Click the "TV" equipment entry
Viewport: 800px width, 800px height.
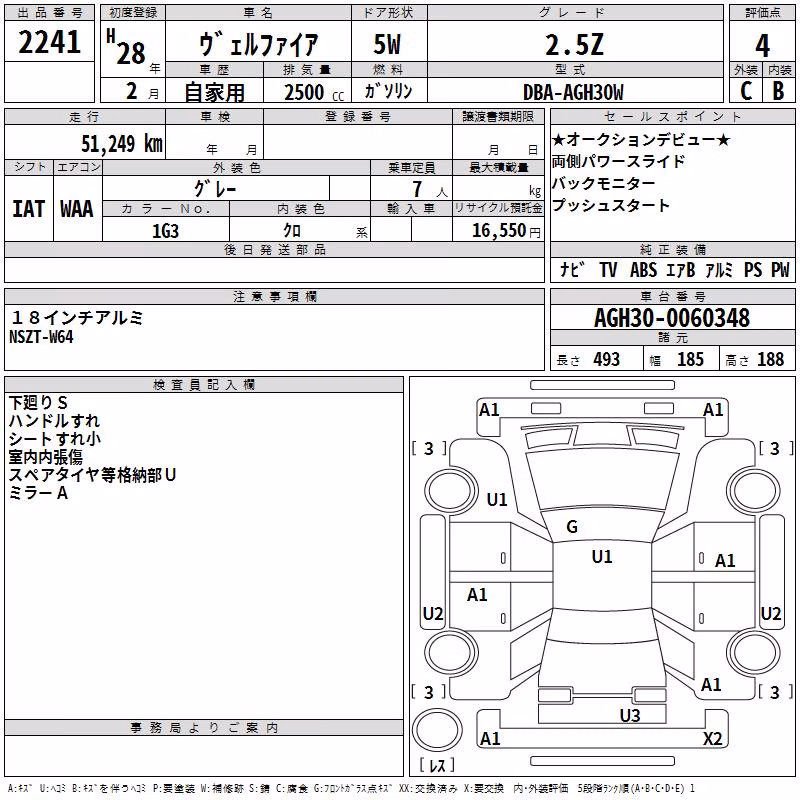click(x=608, y=269)
